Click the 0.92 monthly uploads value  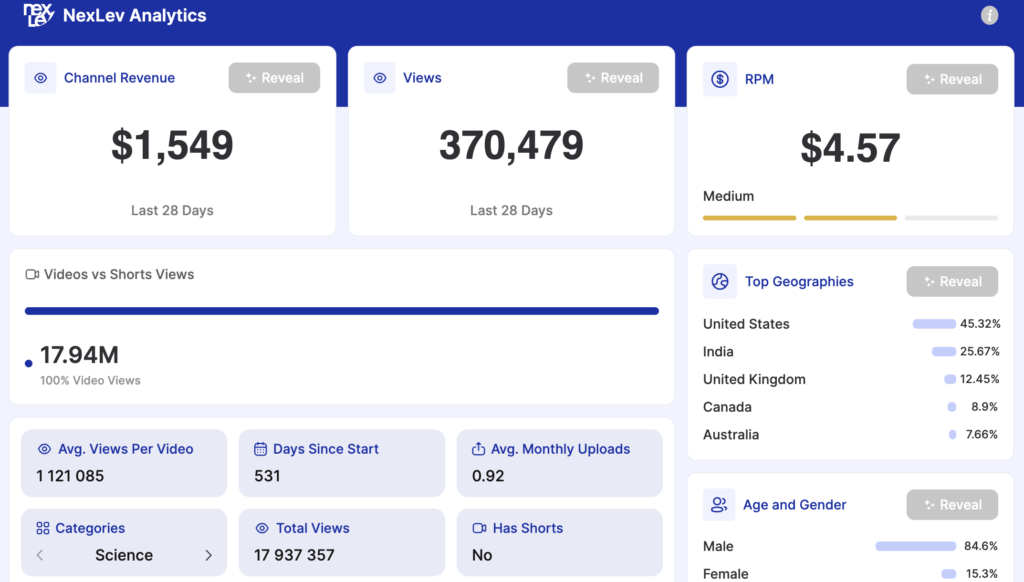(488, 476)
